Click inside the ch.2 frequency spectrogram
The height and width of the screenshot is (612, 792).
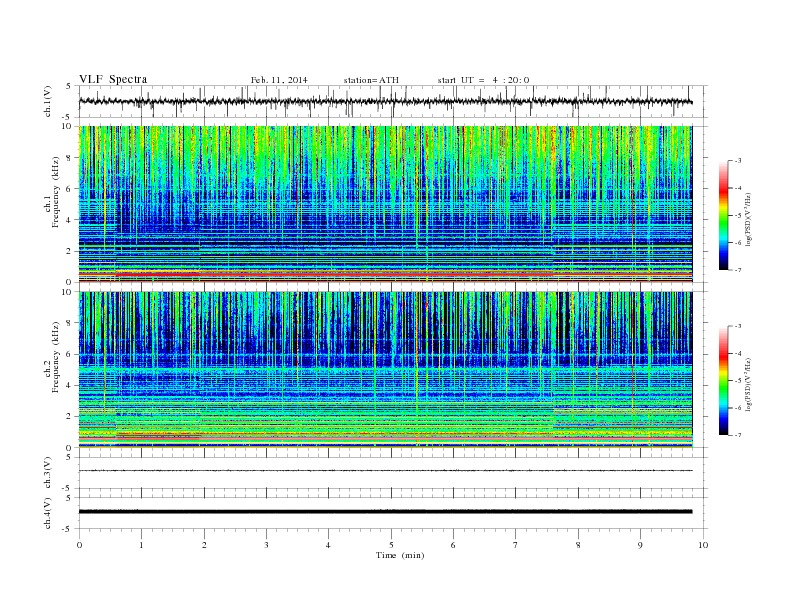pos(385,370)
